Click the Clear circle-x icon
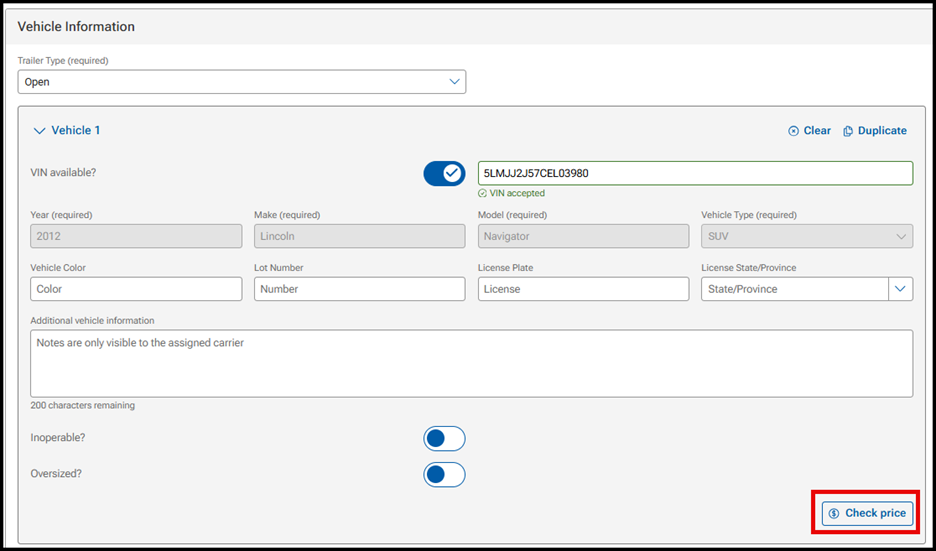 click(793, 131)
